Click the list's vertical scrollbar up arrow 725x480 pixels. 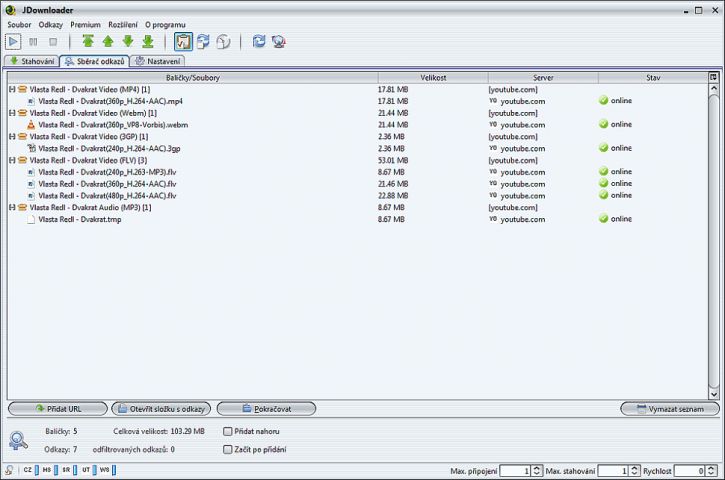(x=713, y=88)
